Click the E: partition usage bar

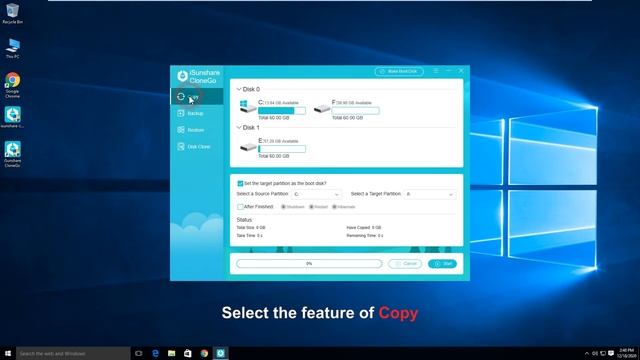(x=282, y=149)
